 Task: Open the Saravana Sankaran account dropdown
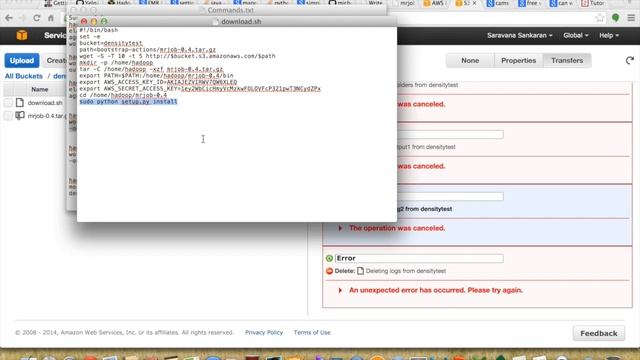click(520, 36)
